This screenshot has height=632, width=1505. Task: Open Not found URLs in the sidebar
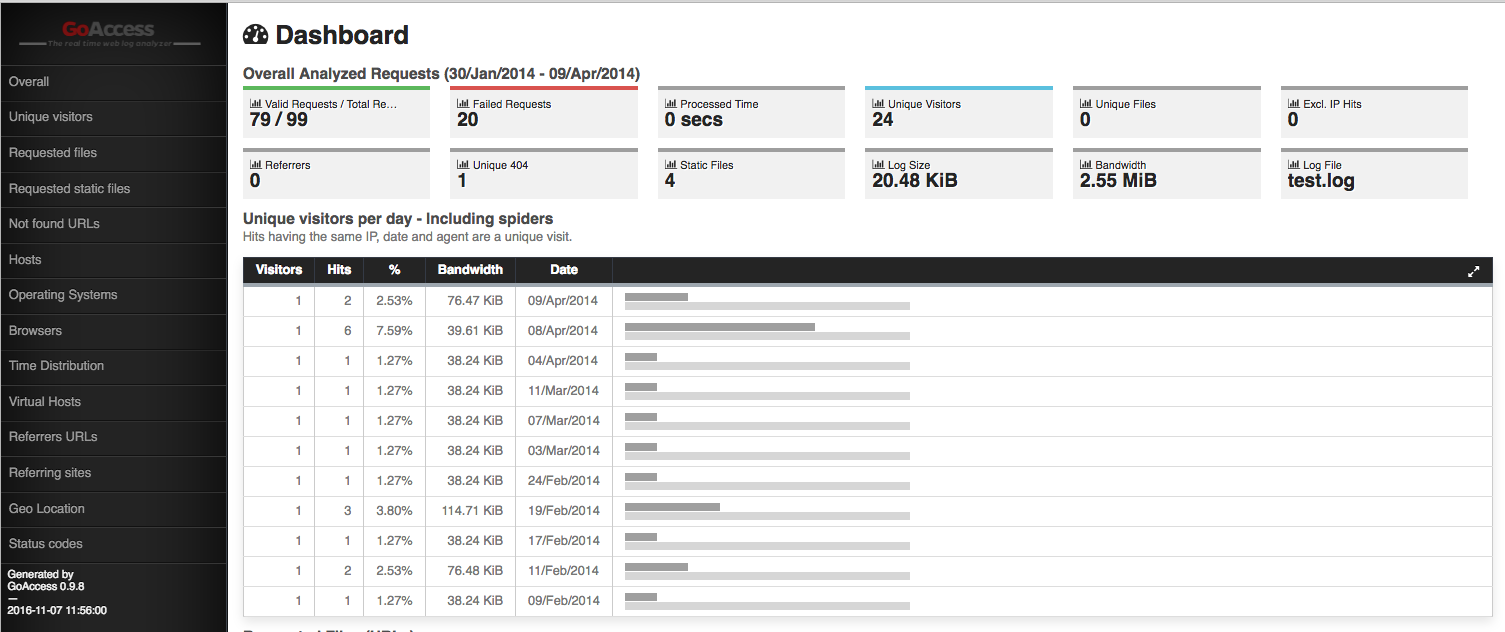coord(113,224)
